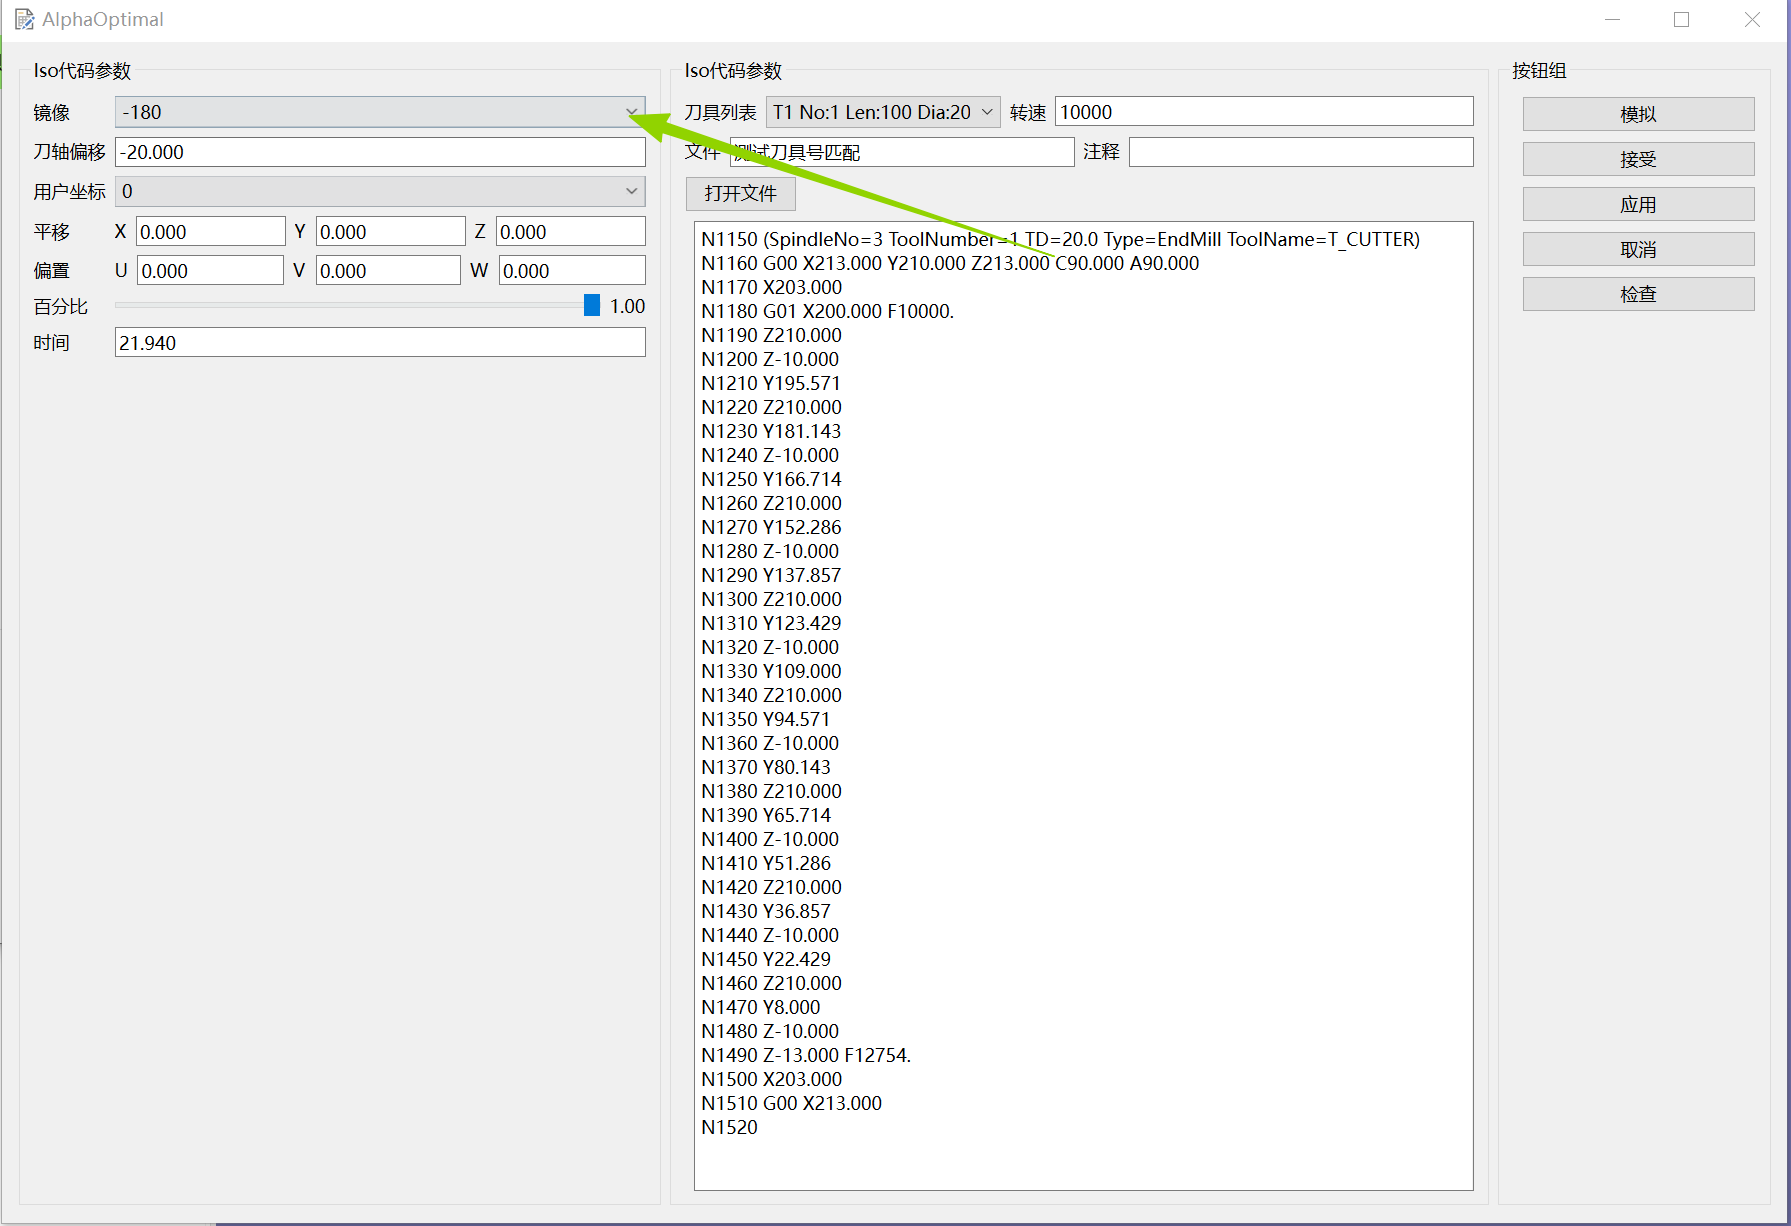The height and width of the screenshot is (1226, 1791).
Task: Expand the 用户坐标 dropdown
Action: [379, 191]
